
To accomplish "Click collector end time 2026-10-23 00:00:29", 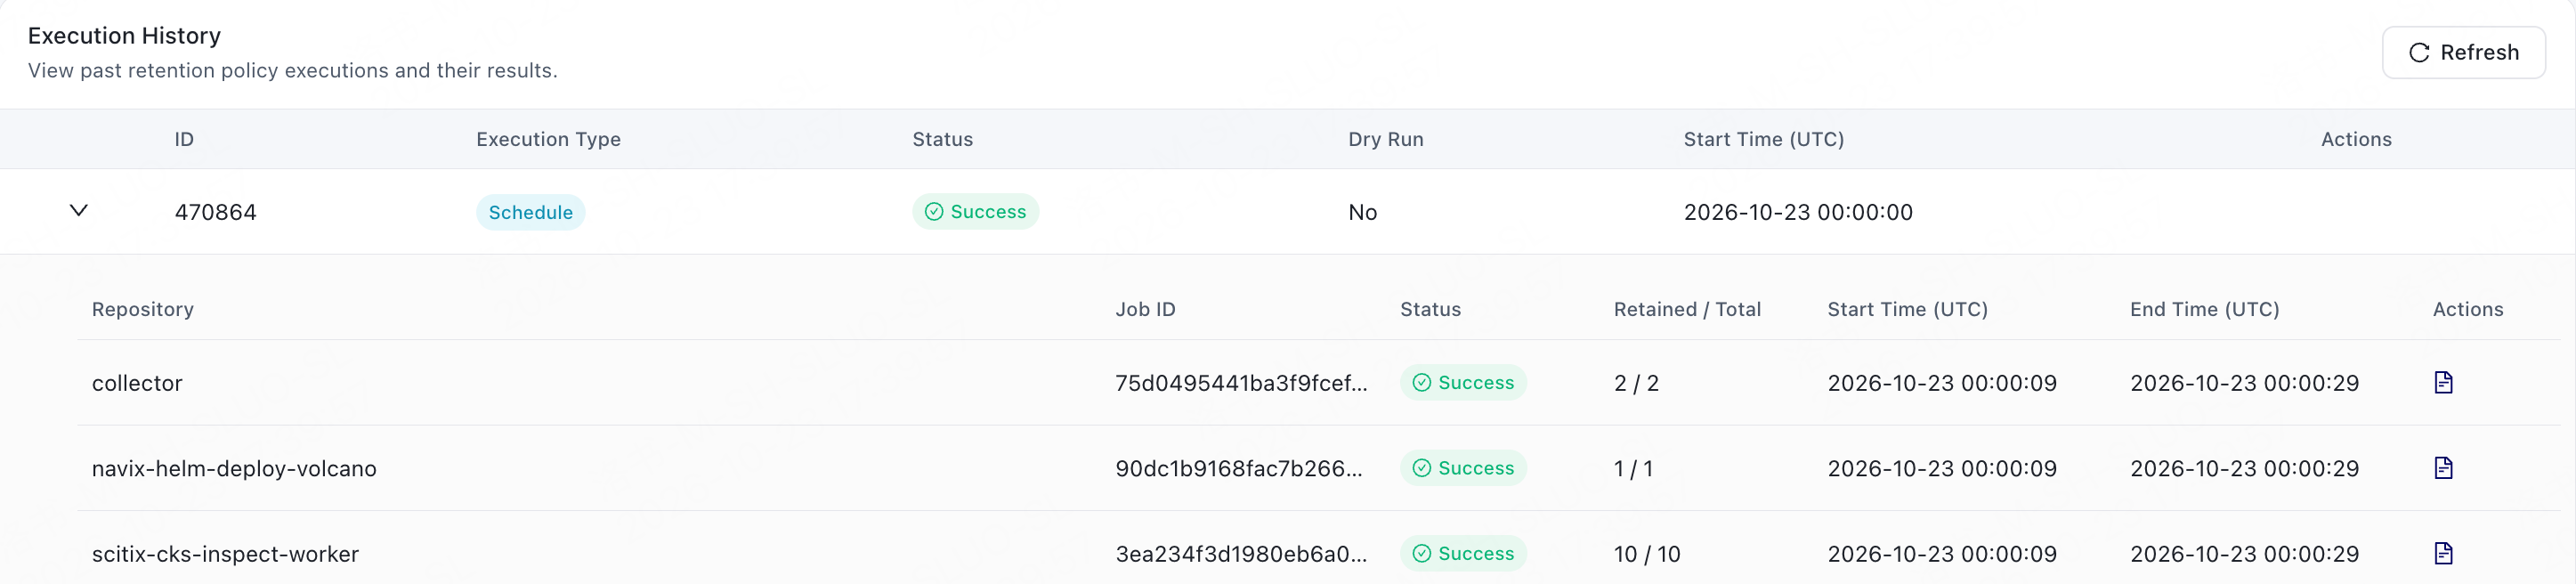I will pos(2244,383).
